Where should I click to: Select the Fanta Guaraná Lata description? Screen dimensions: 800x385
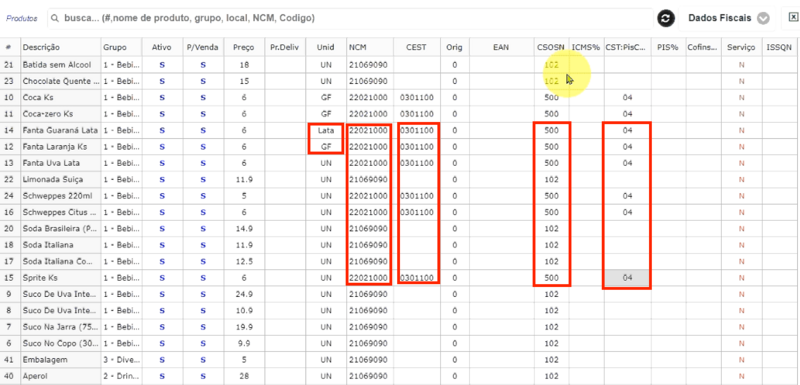(60, 130)
